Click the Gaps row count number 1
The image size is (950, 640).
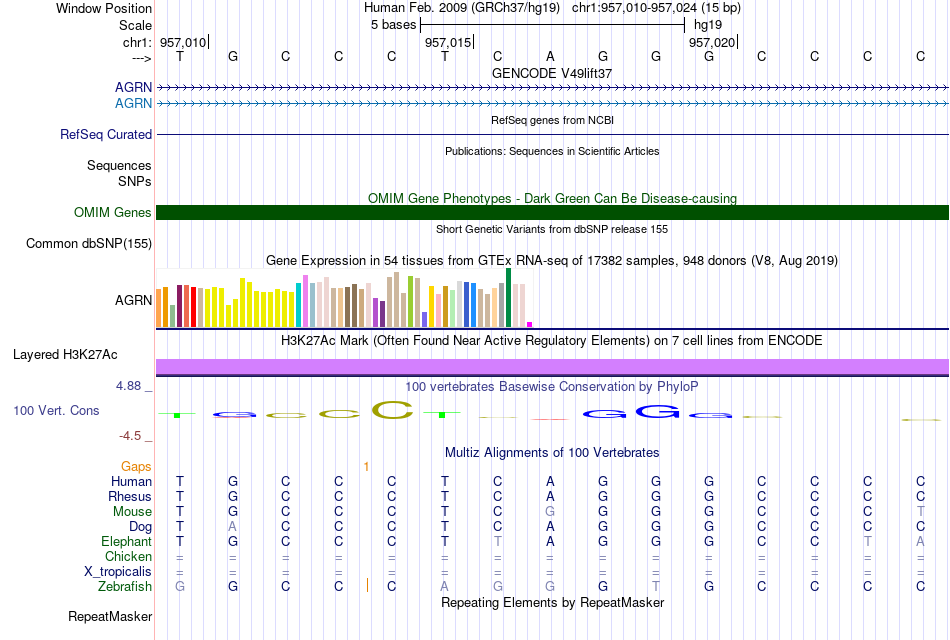(x=366, y=467)
